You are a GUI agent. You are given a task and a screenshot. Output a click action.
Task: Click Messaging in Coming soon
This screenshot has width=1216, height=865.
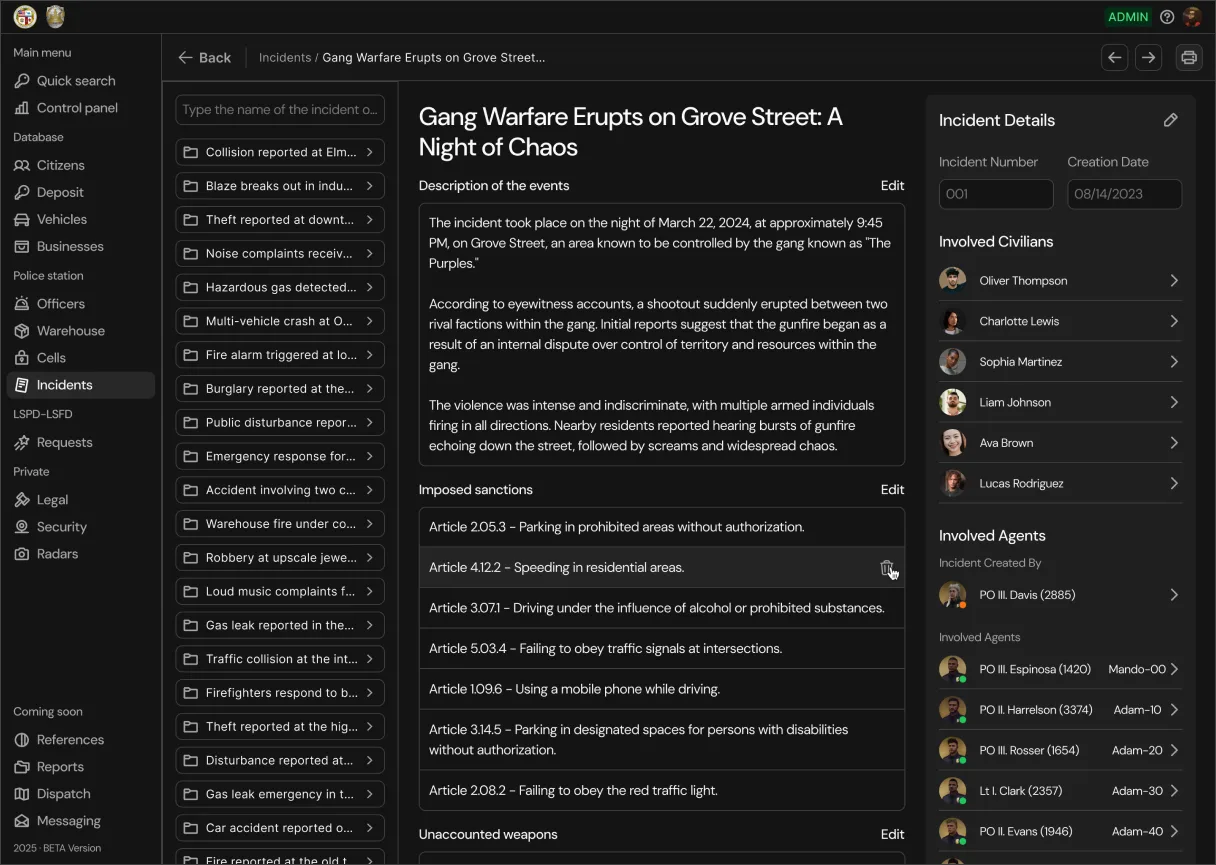coord(80,821)
